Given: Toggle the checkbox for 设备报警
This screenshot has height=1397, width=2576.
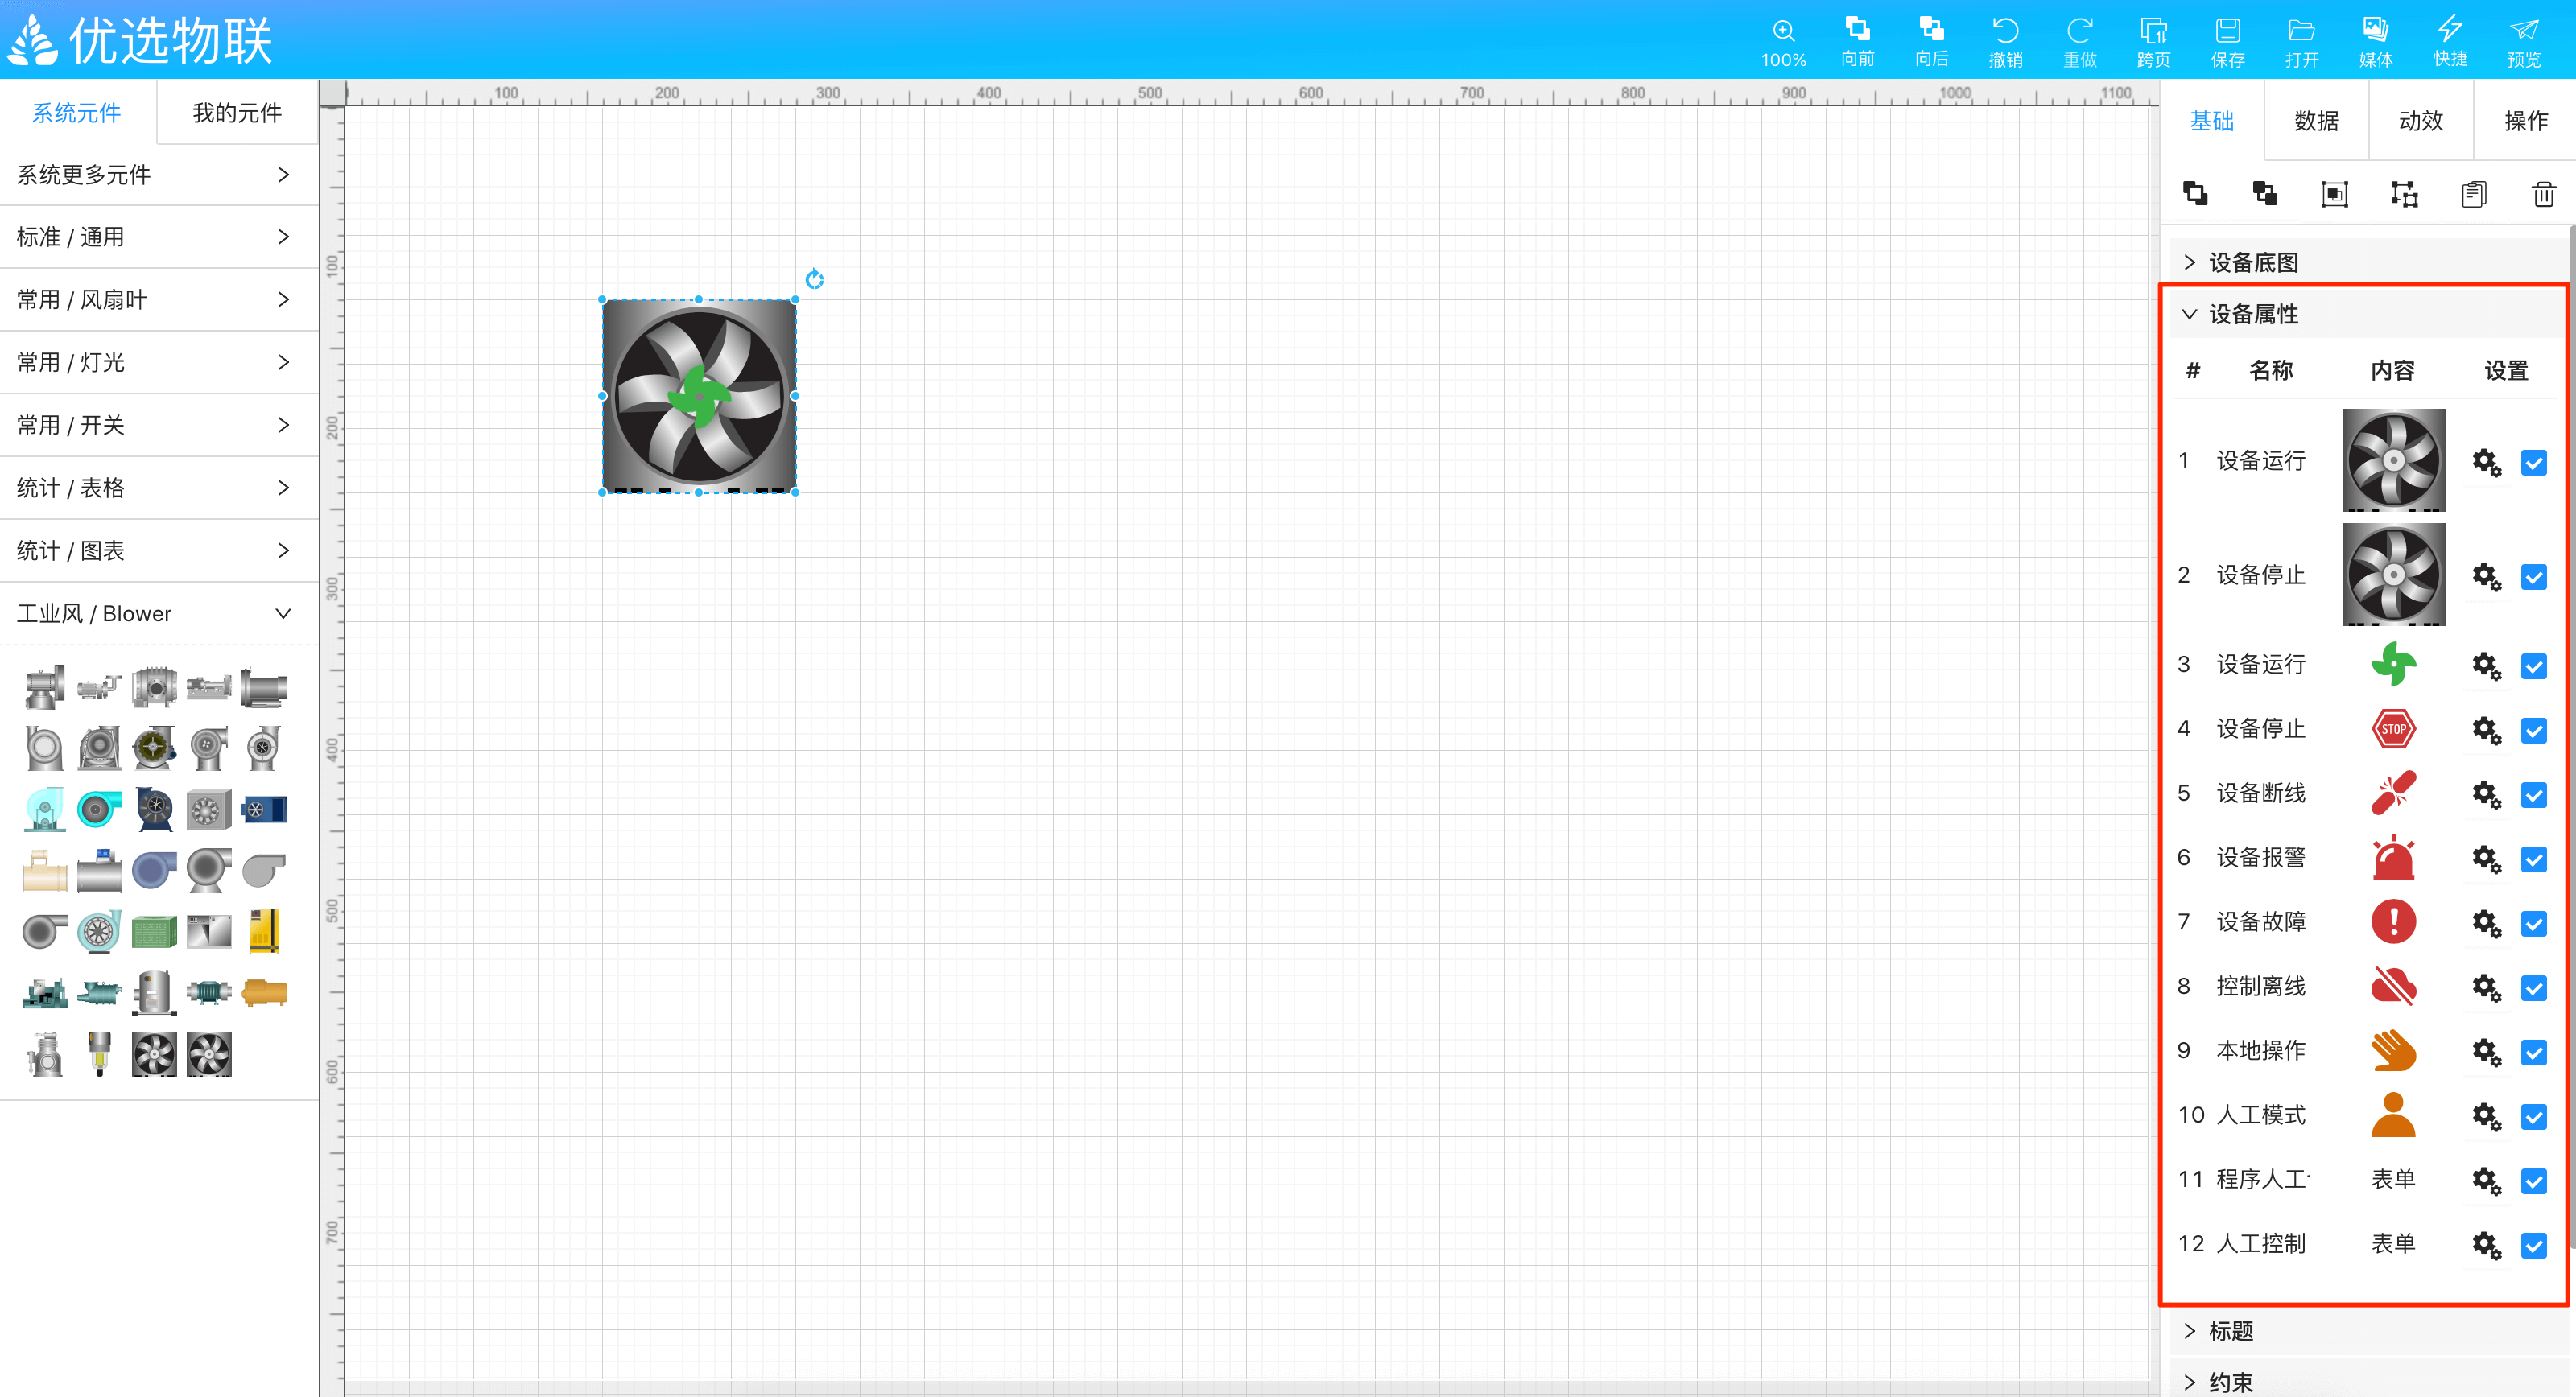Looking at the screenshot, I should [2533, 859].
